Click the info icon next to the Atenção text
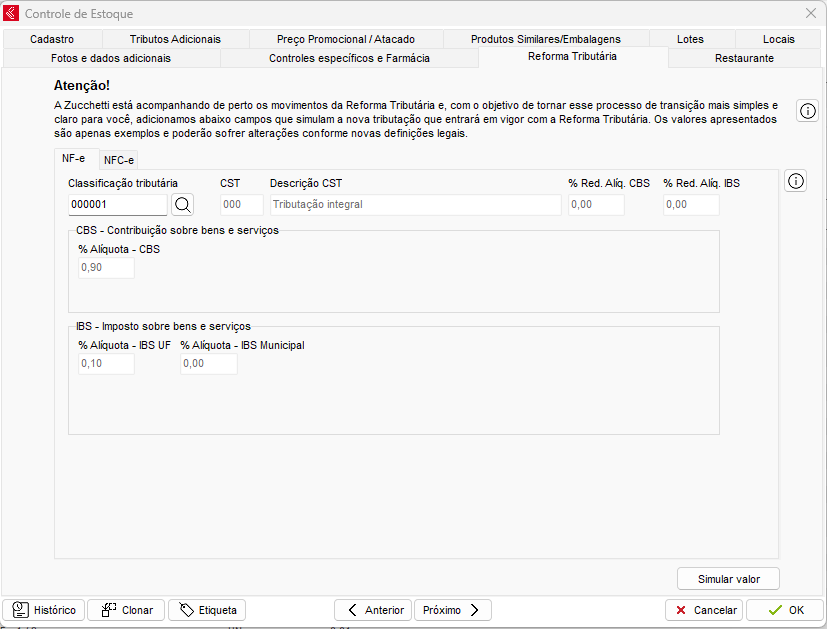 pos(807,111)
